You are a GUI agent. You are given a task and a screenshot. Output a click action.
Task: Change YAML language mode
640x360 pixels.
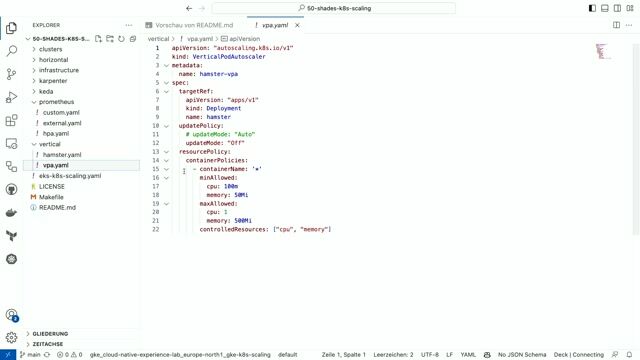pyautogui.click(x=468, y=355)
